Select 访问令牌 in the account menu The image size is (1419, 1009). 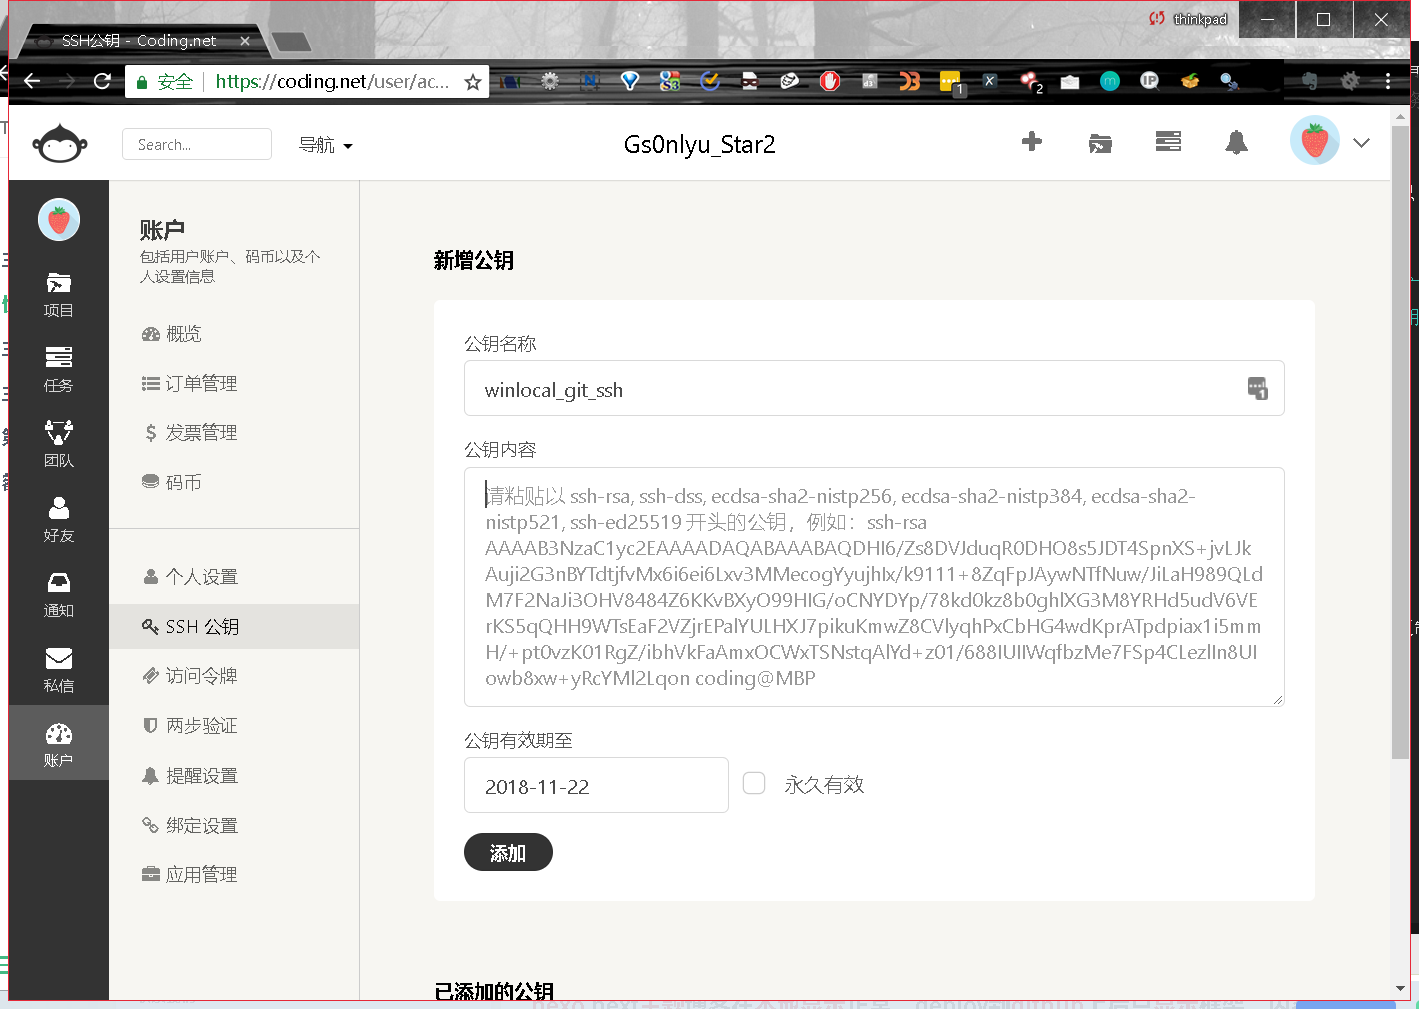click(201, 676)
